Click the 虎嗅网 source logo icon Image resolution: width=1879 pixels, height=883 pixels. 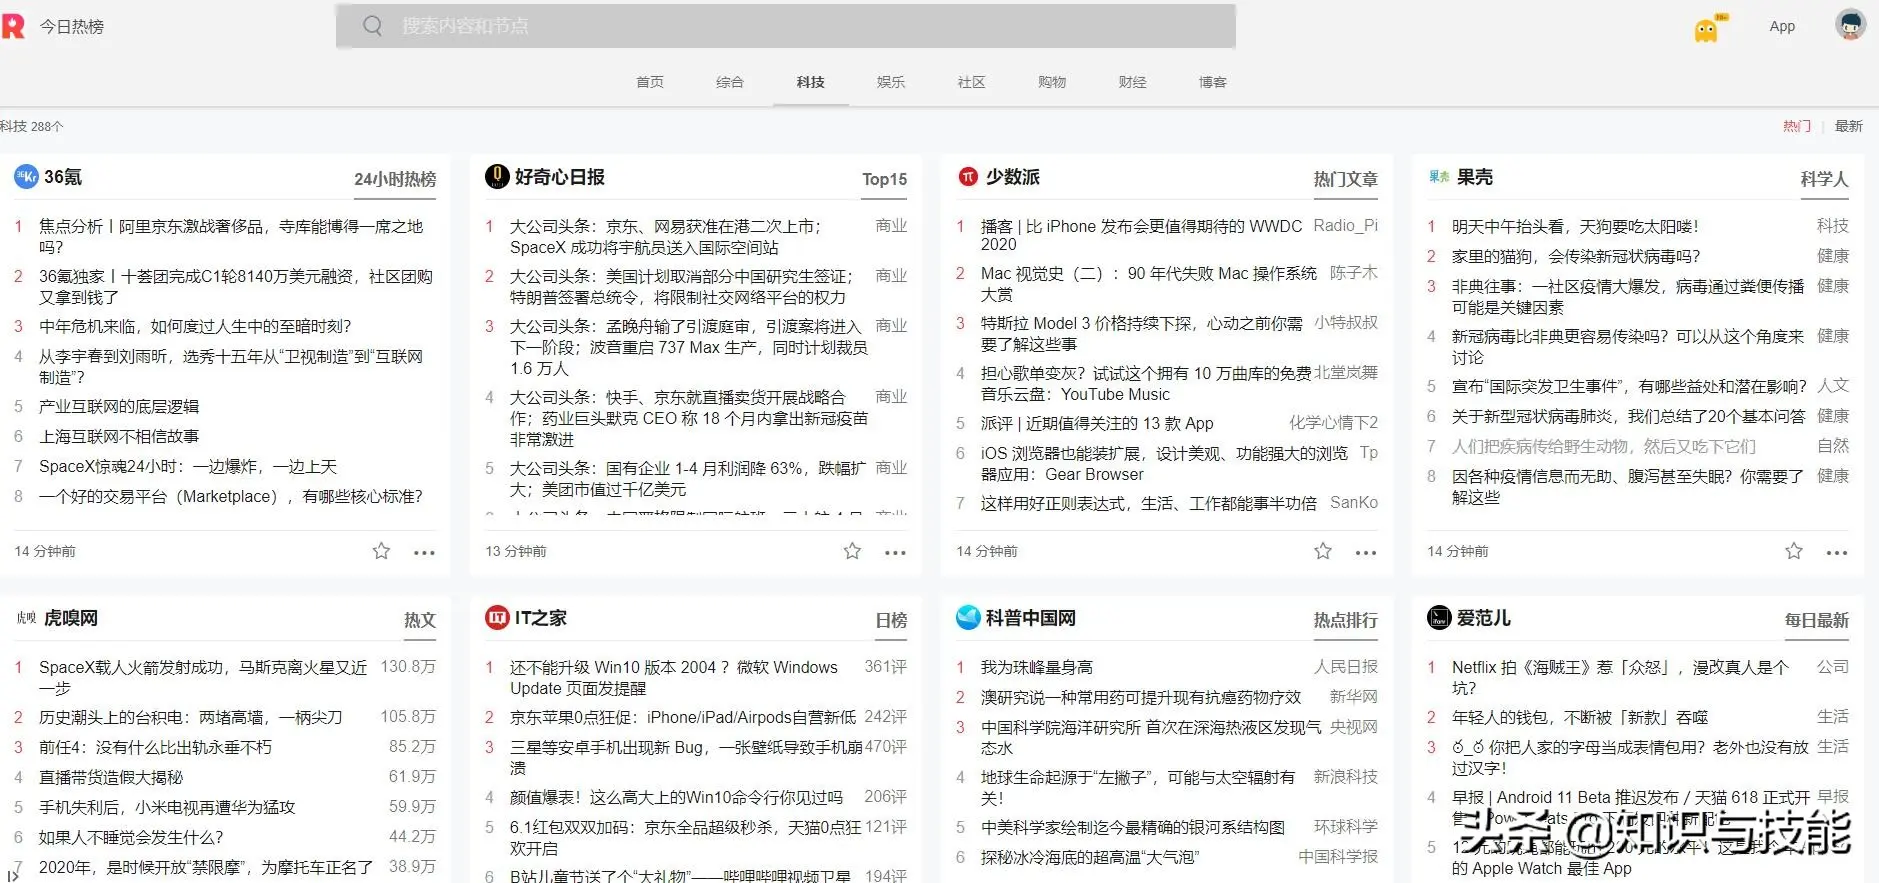(26, 618)
